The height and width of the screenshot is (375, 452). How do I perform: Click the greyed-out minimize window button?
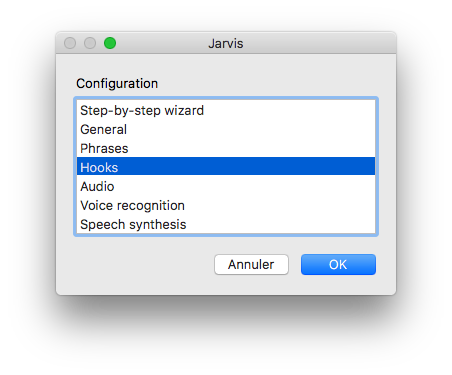click(x=90, y=43)
